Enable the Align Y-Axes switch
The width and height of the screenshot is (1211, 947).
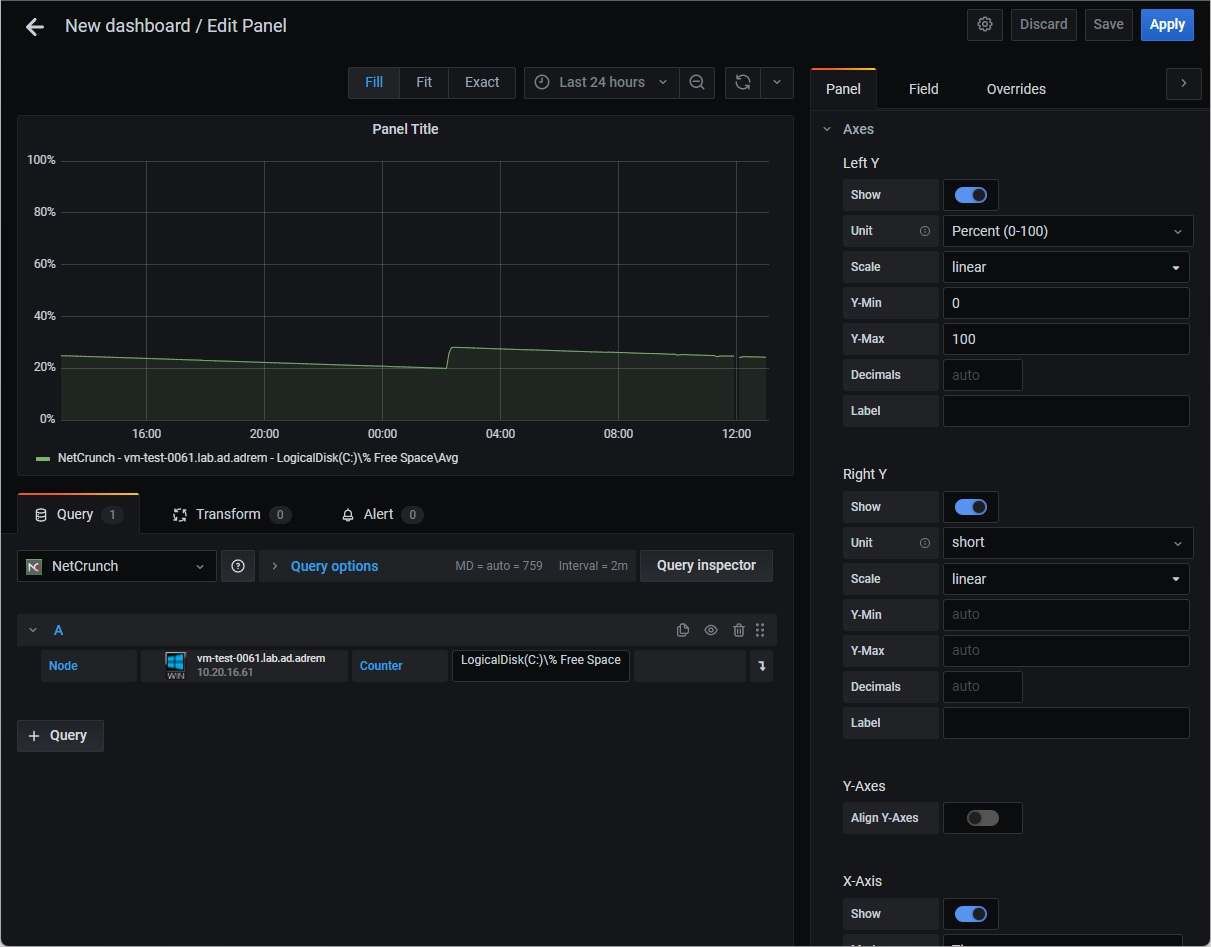pos(983,818)
